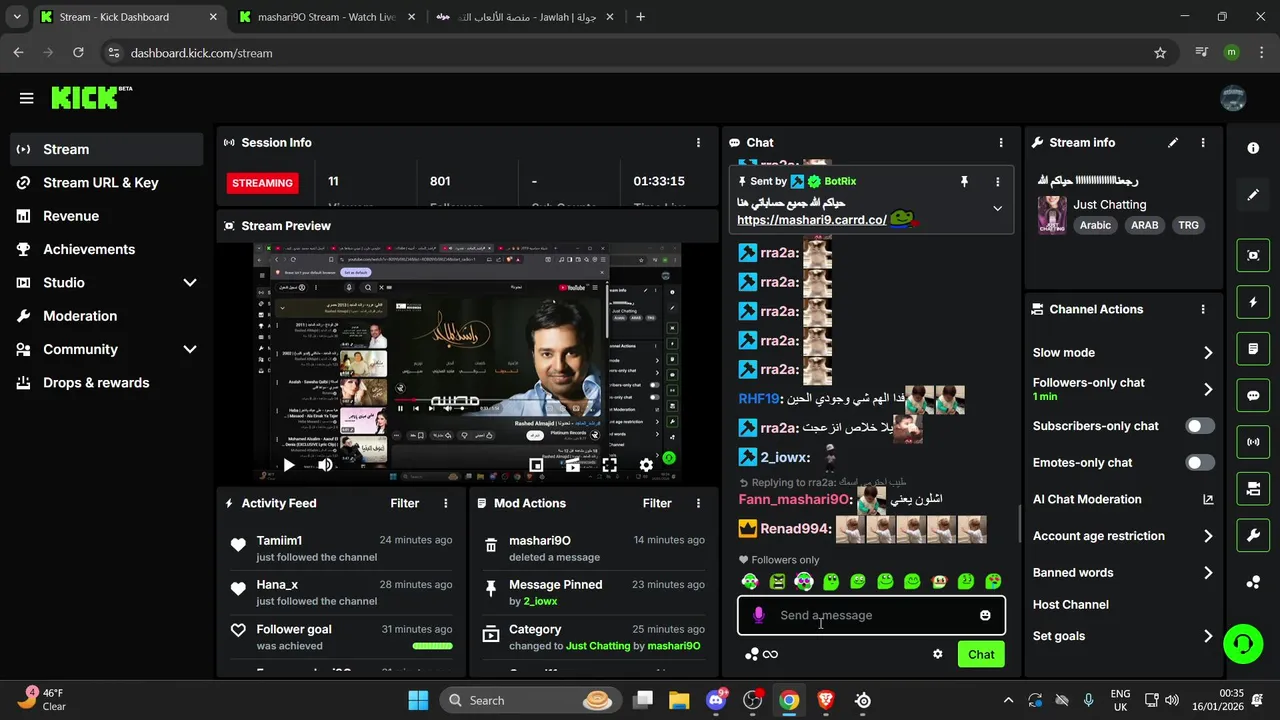Image resolution: width=1280 pixels, height=720 pixels.
Task: Open Channel Actions three-dot menu
Action: pyautogui.click(x=1203, y=310)
